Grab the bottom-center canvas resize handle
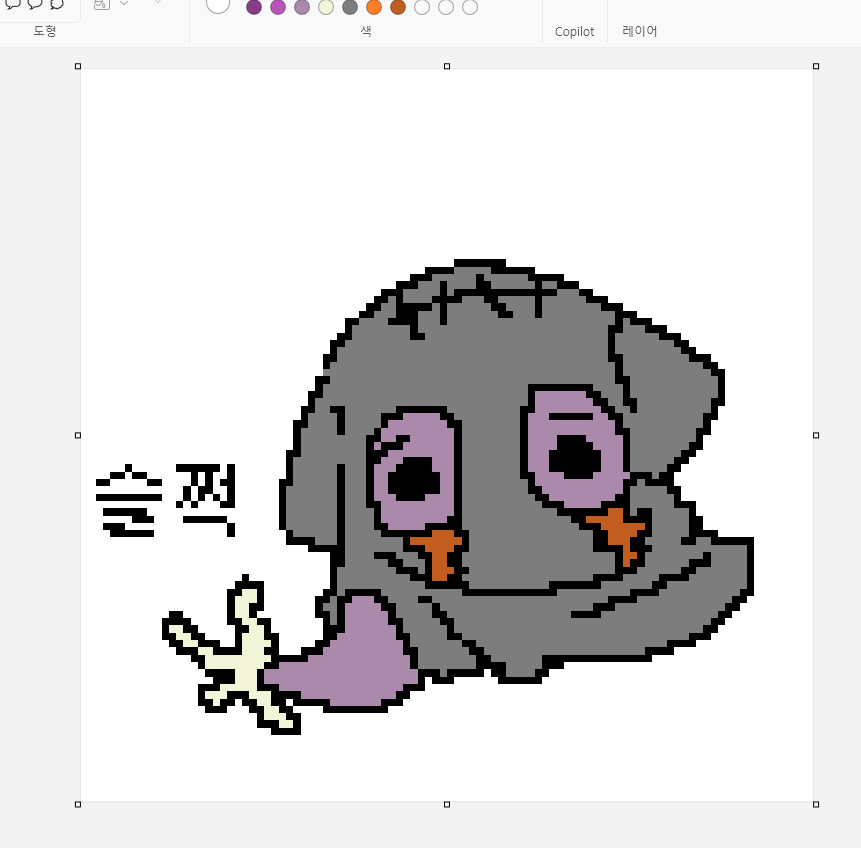This screenshot has height=848, width=861. coord(447,805)
